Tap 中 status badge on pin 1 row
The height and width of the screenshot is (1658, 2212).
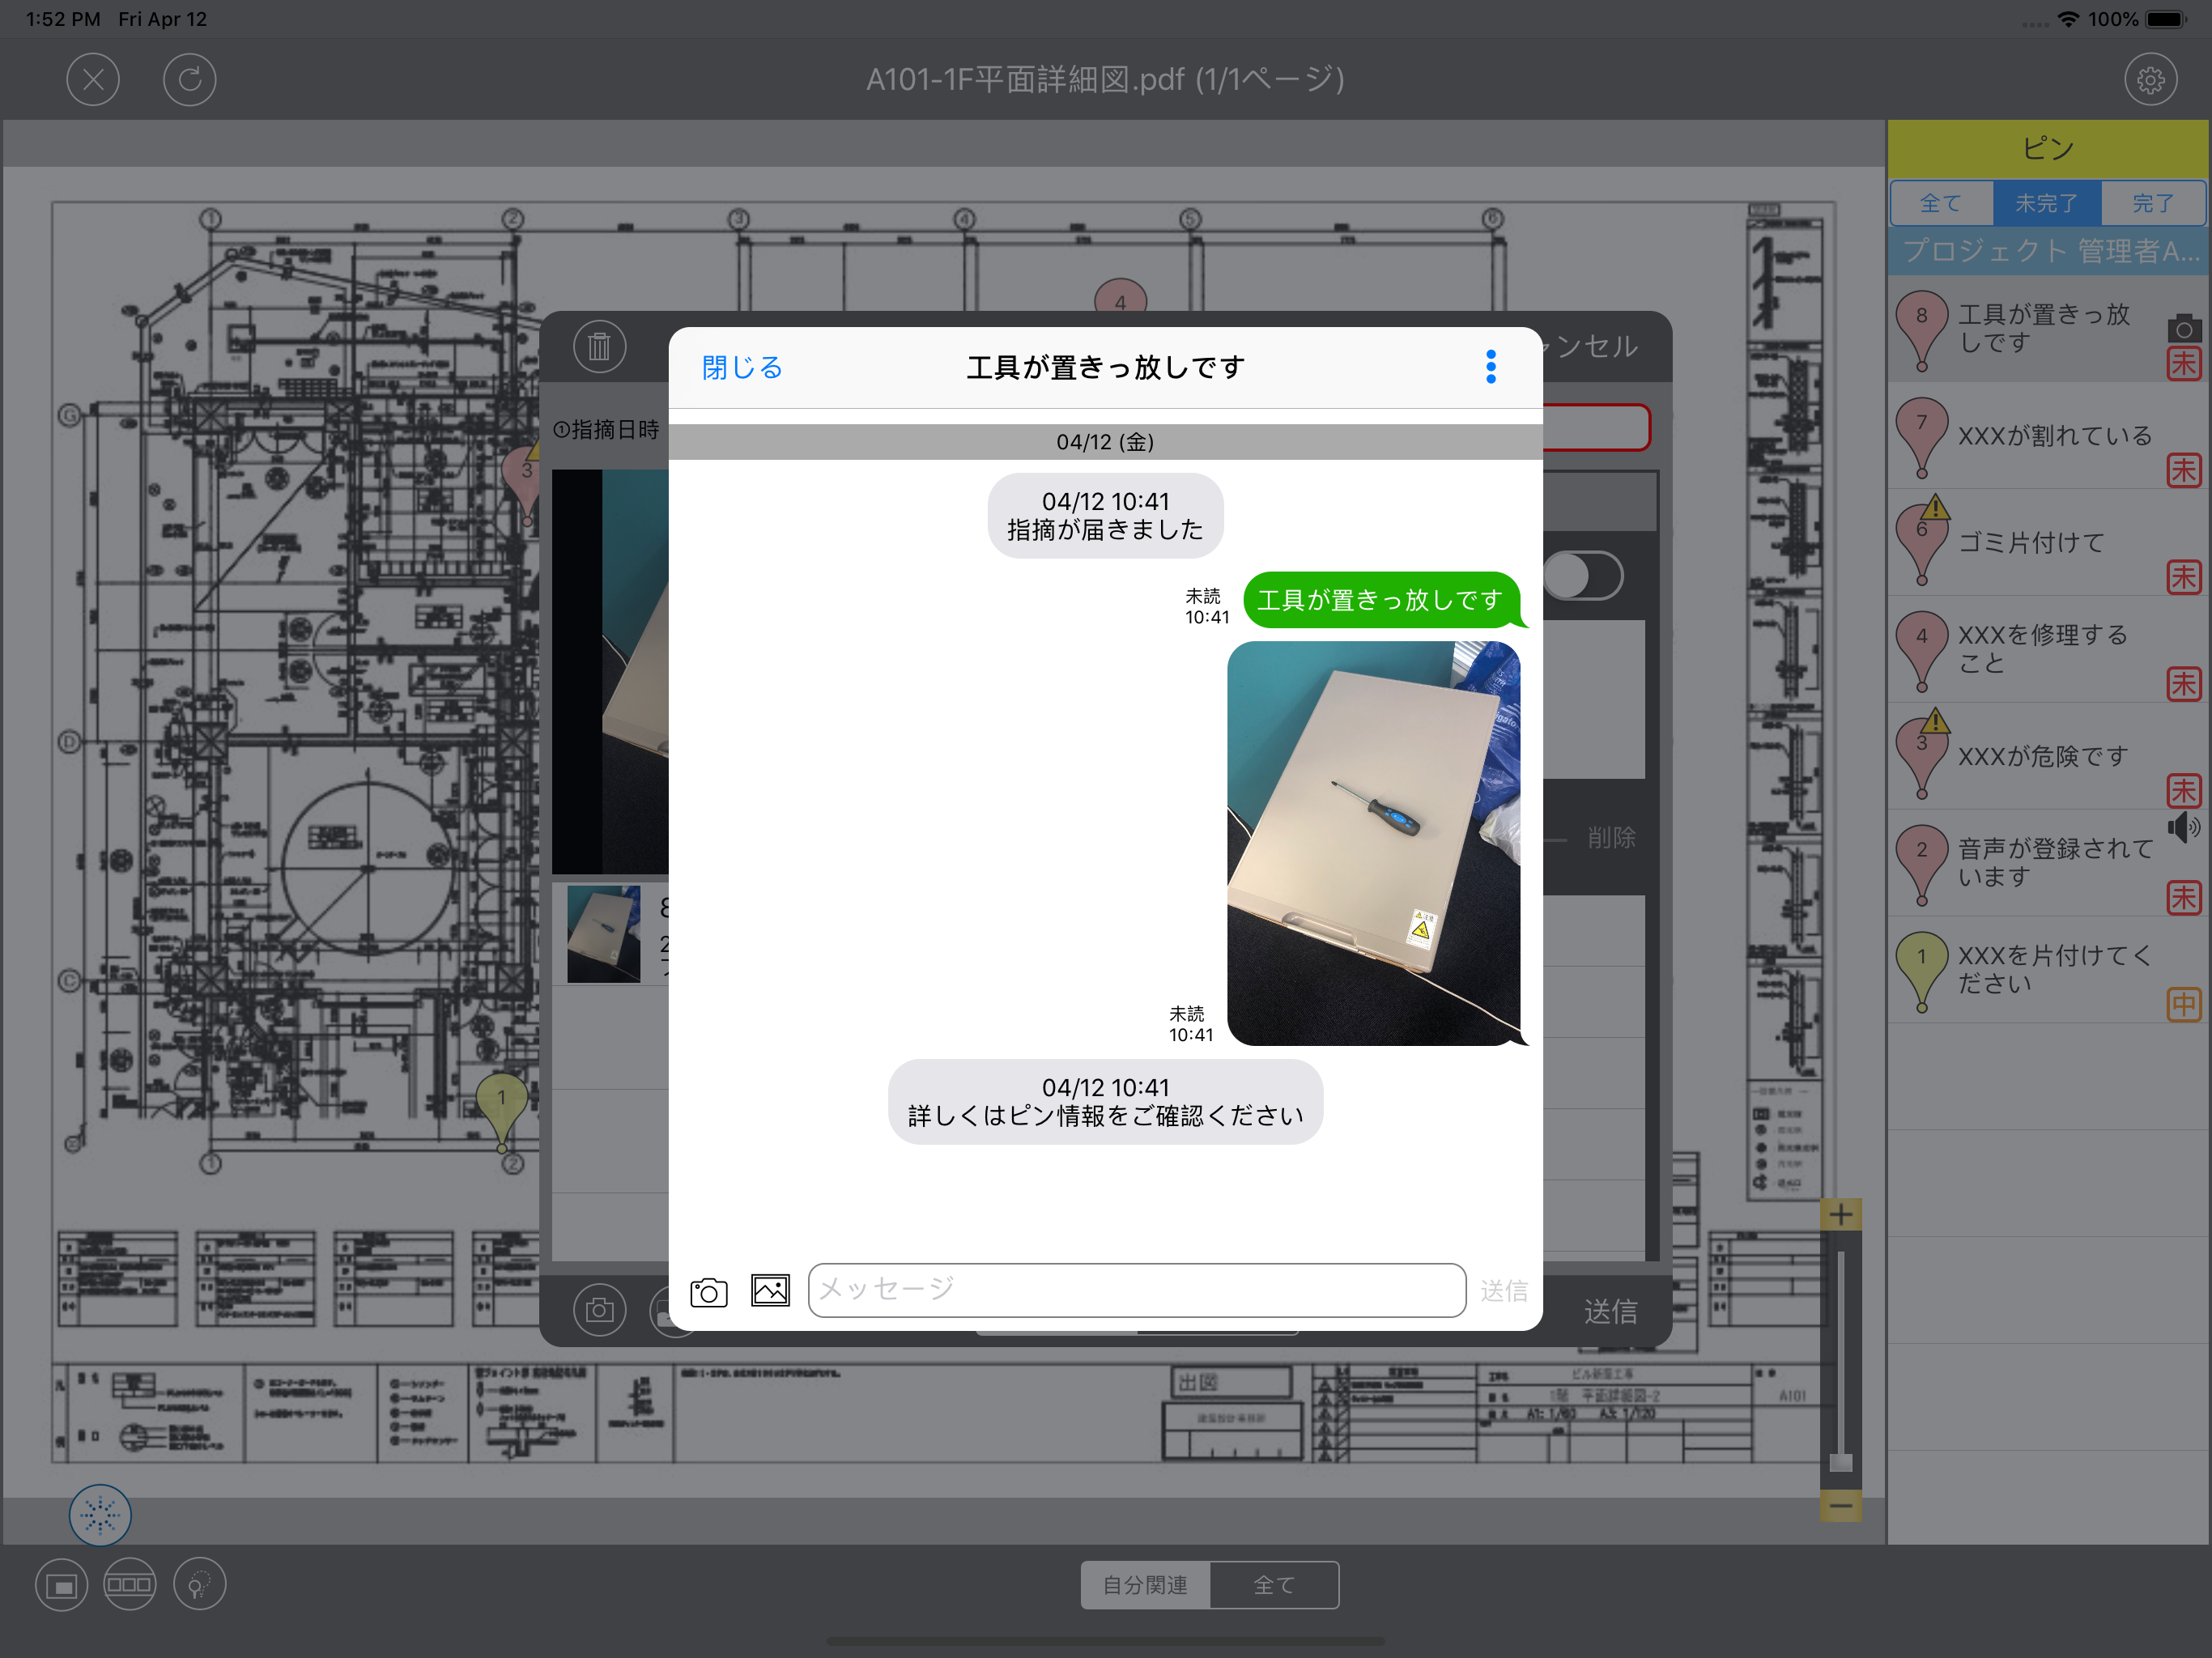point(2183,1004)
